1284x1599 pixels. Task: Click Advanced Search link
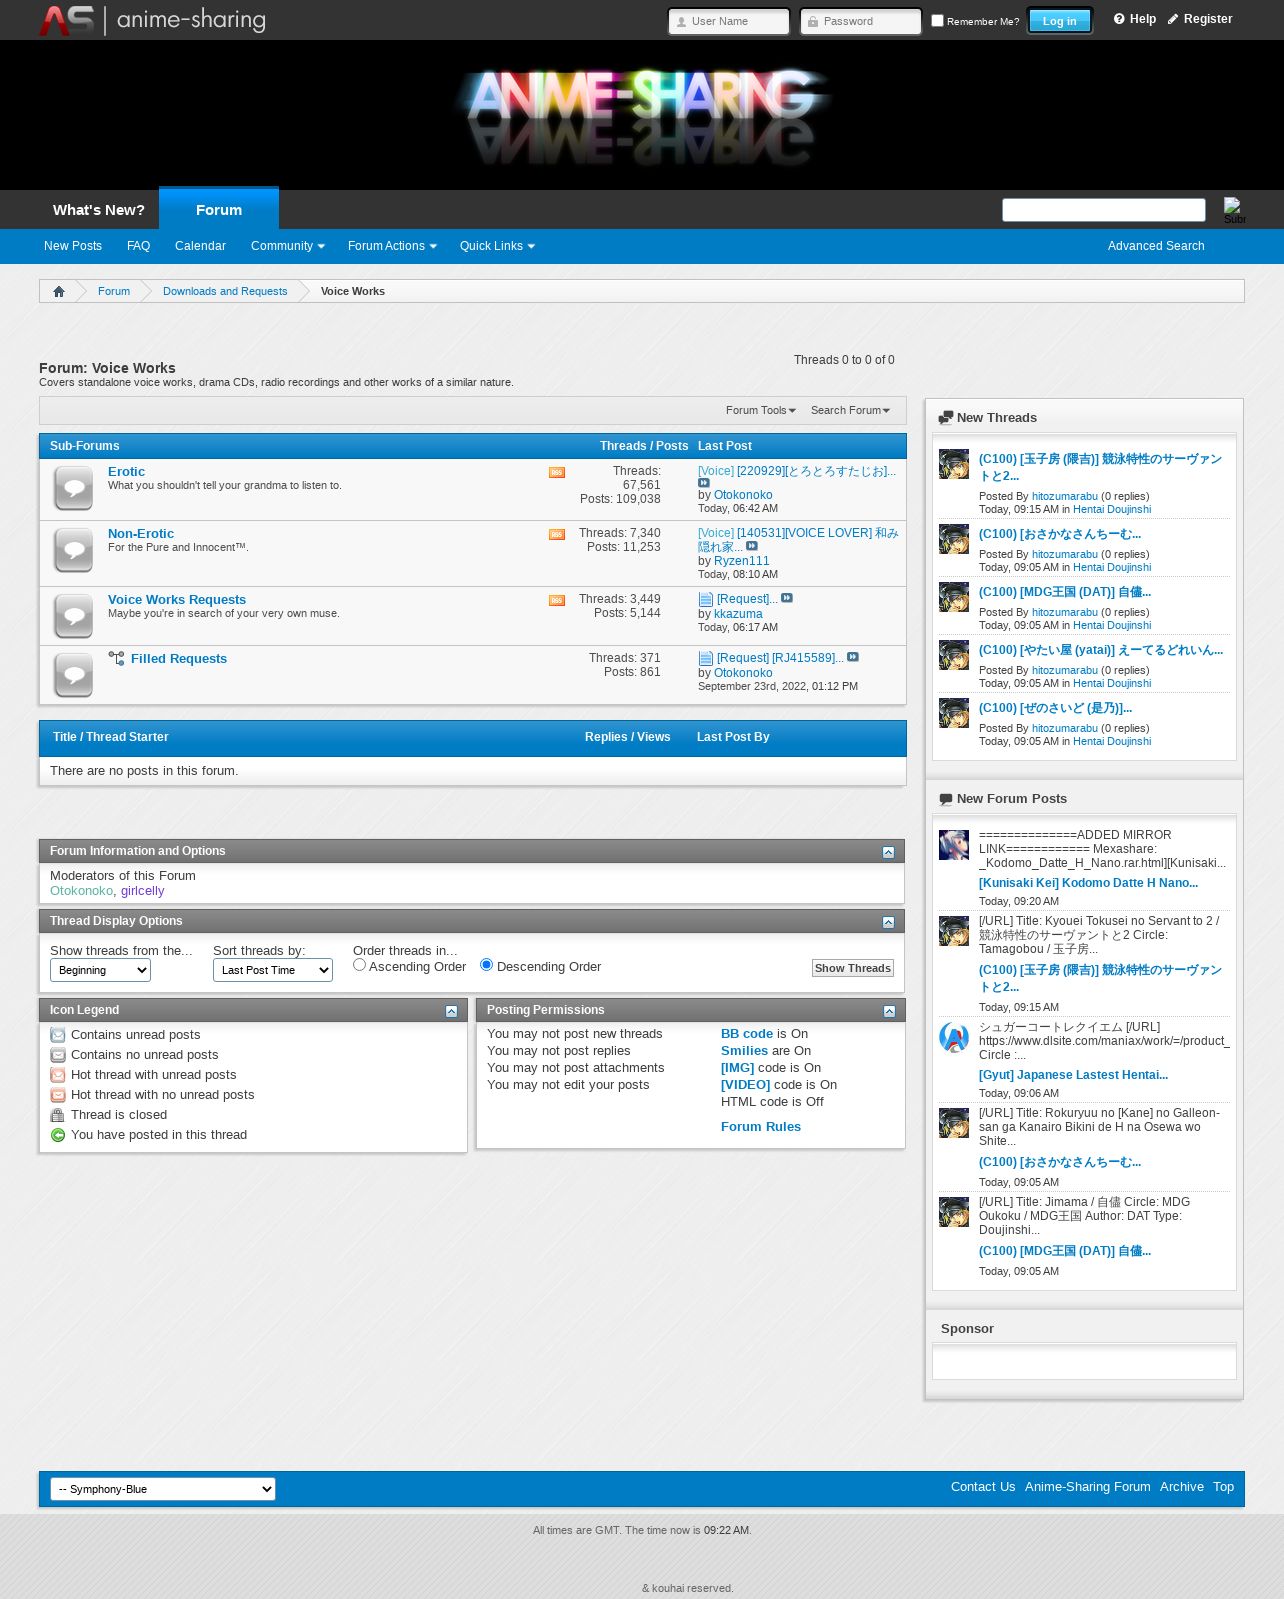pos(1156,246)
